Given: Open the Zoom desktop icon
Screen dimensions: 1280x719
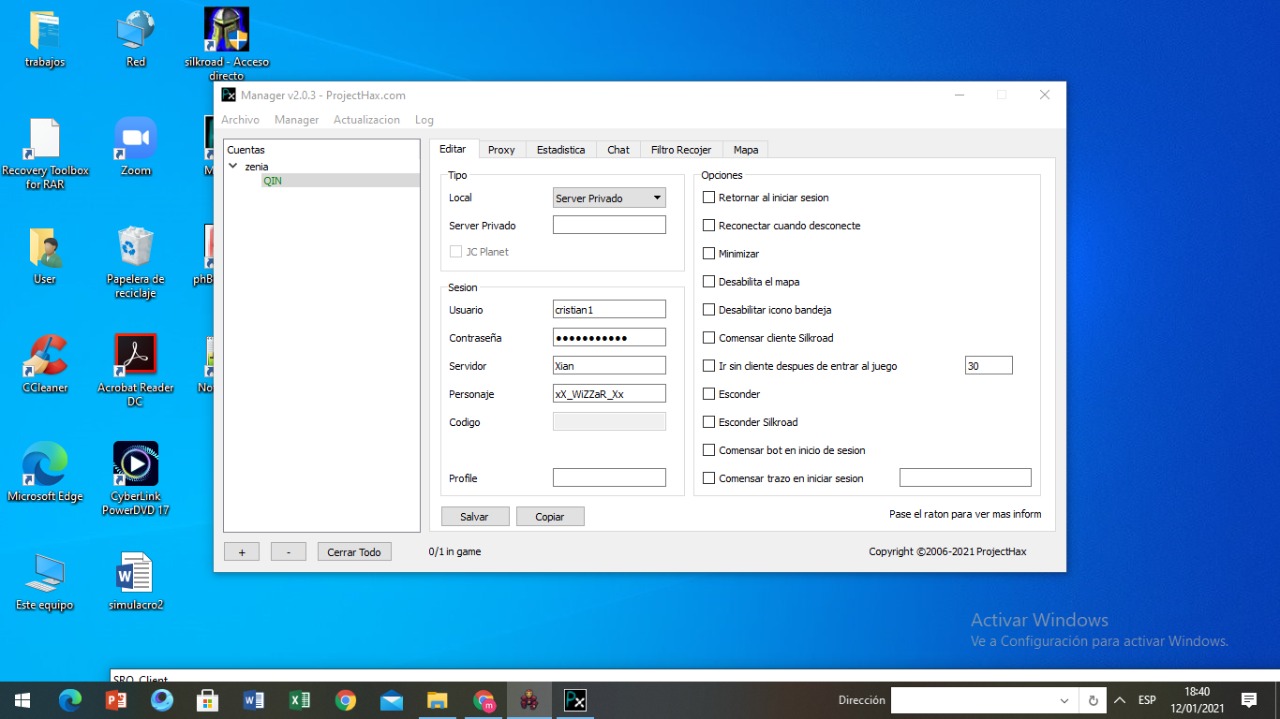Looking at the screenshot, I should click(135, 140).
